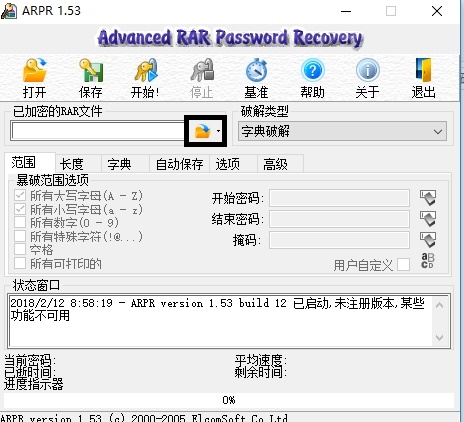Start recovery with the 开始! icon
Image resolution: width=464 pixels, height=422 pixels.
click(146, 71)
